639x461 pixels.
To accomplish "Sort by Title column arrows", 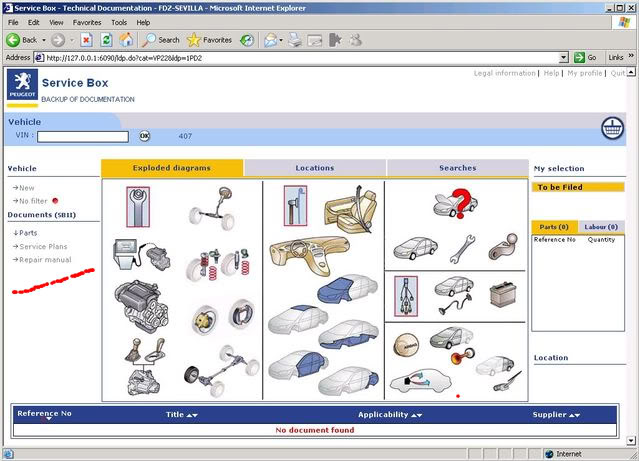I will tap(192, 415).
